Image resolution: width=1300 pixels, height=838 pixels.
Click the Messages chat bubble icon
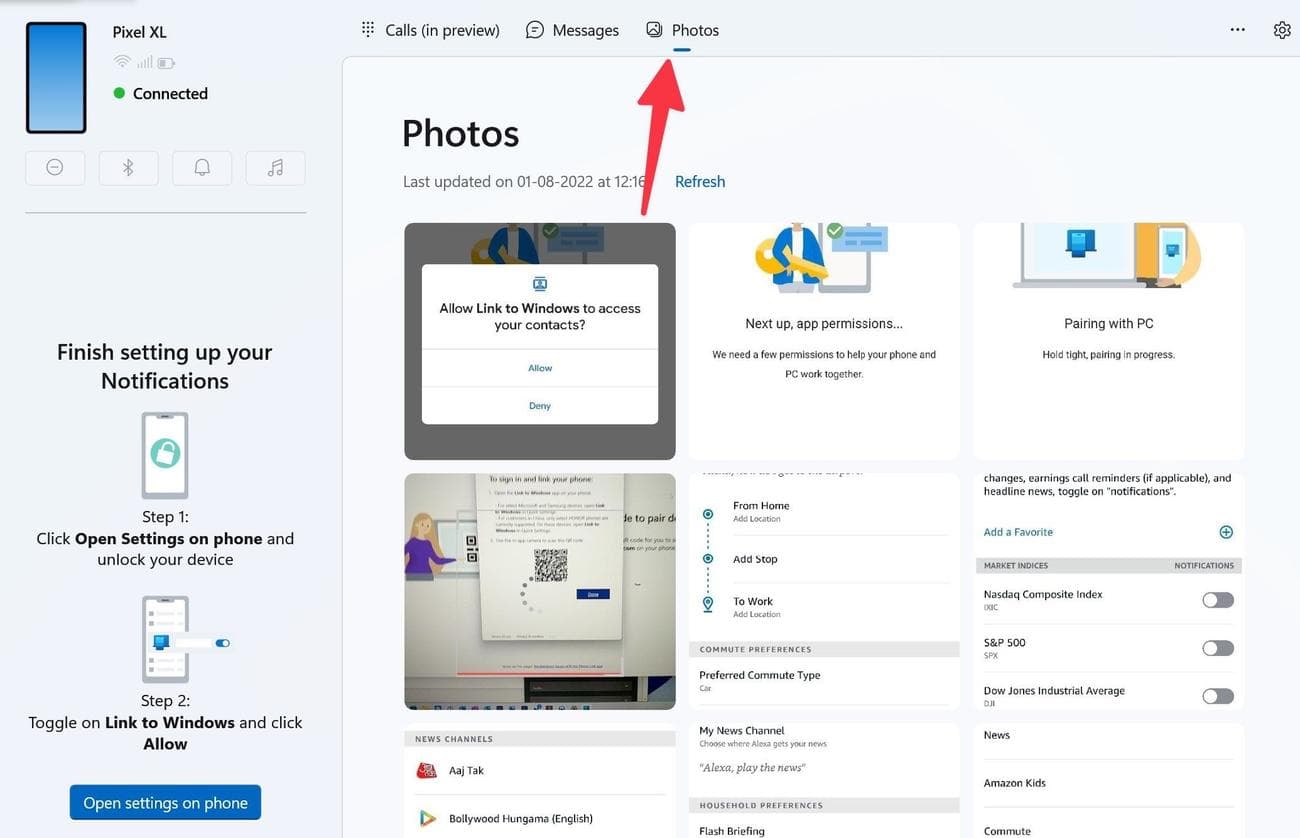tap(534, 29)
